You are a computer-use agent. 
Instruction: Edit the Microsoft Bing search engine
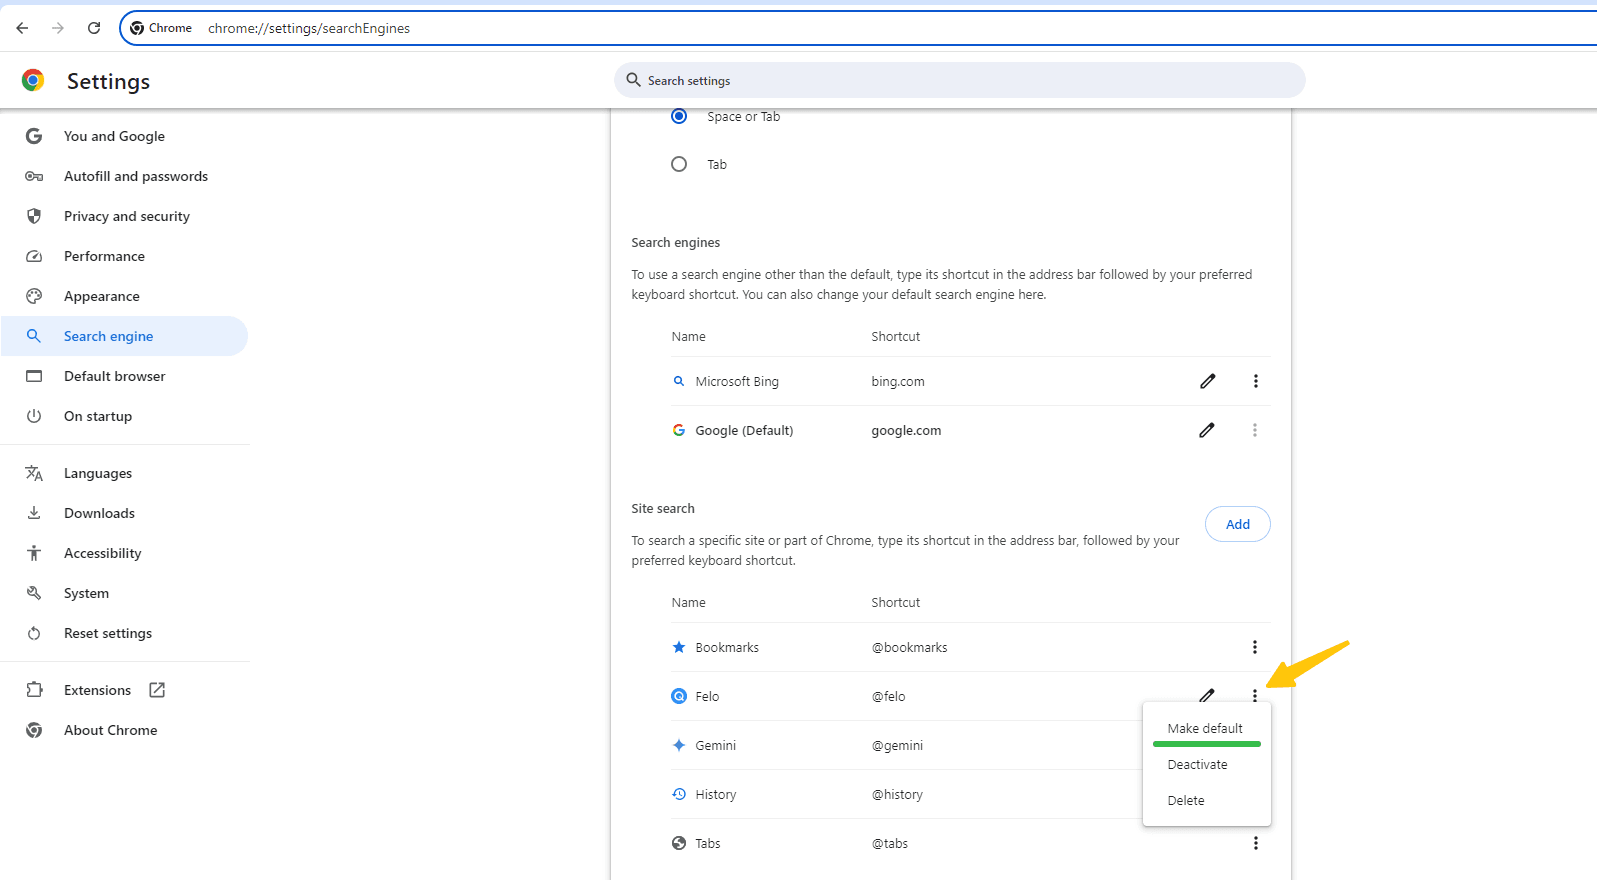tap(1208, 381)
